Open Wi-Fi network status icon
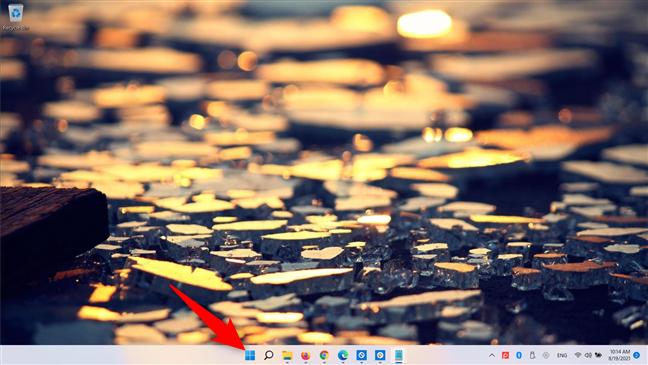Viewport: 648px width, 365px height. point(578,355)
